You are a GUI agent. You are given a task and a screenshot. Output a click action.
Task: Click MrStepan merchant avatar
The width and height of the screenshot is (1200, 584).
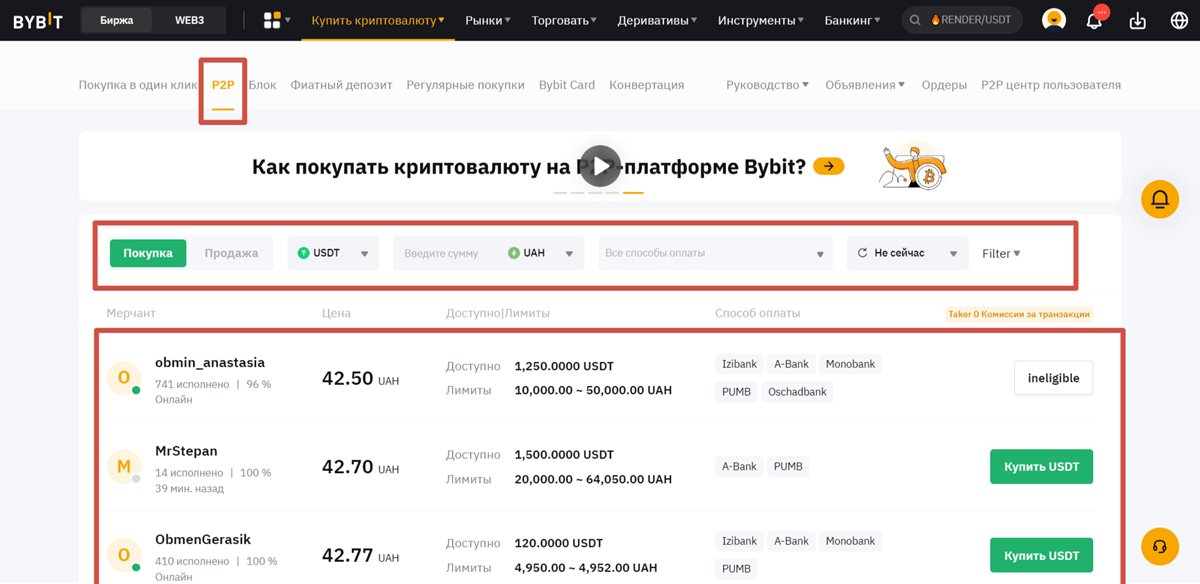(x=124, y=466)
